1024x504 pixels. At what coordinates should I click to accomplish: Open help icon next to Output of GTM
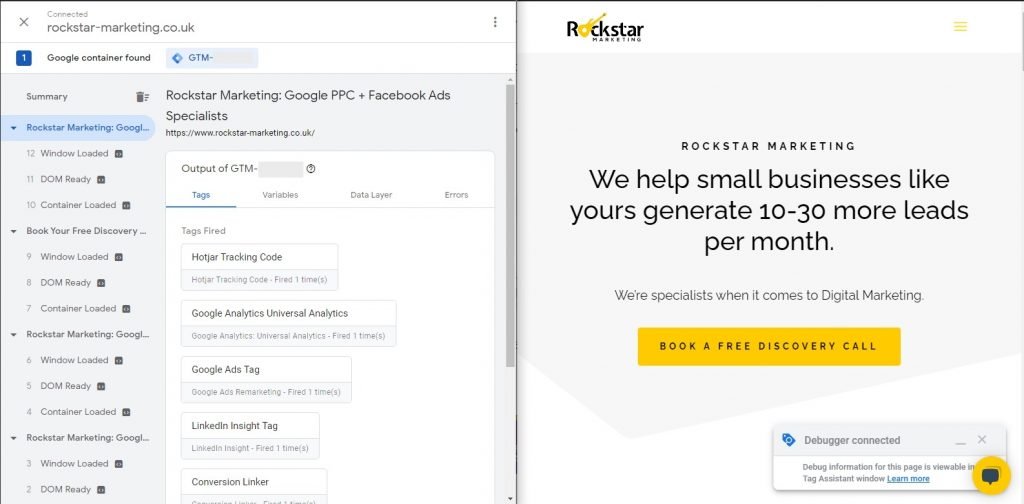[x=311, y=168]
